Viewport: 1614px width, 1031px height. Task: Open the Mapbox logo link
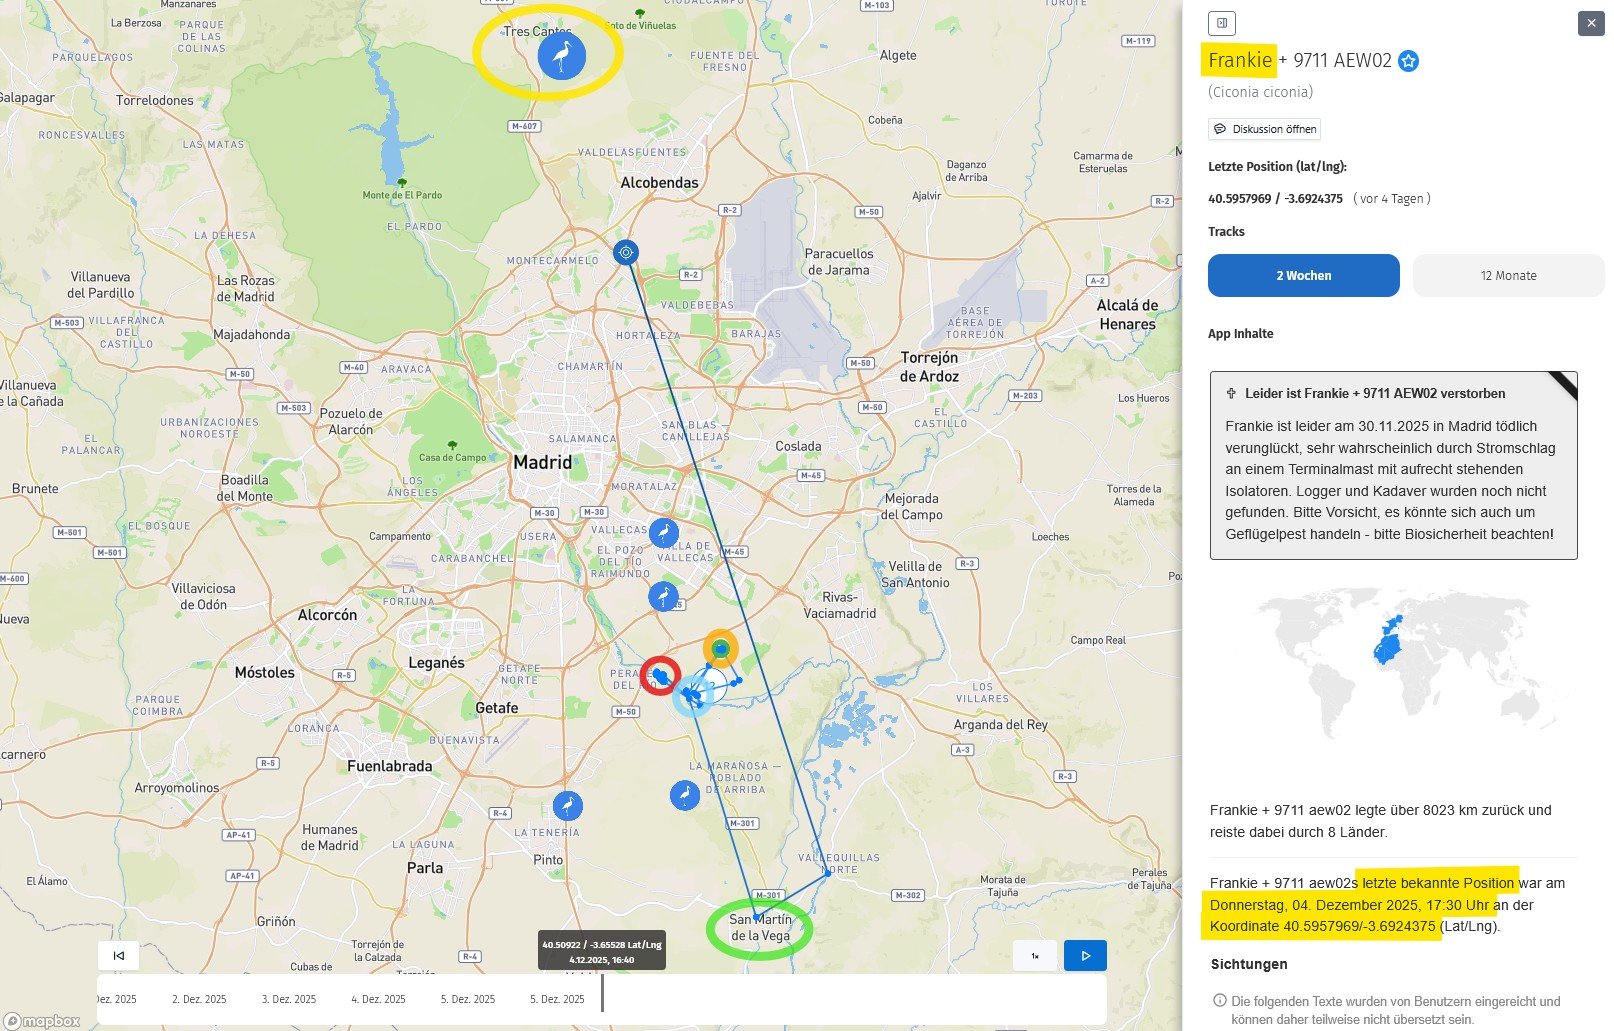tap(42, 1021)
